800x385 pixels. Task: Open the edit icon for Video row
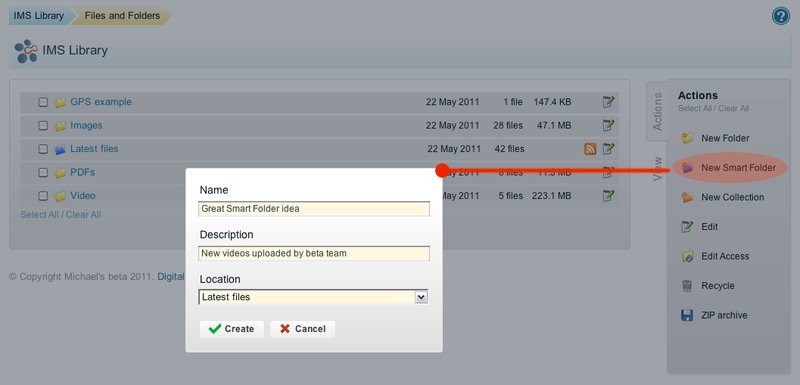point(608,196)
